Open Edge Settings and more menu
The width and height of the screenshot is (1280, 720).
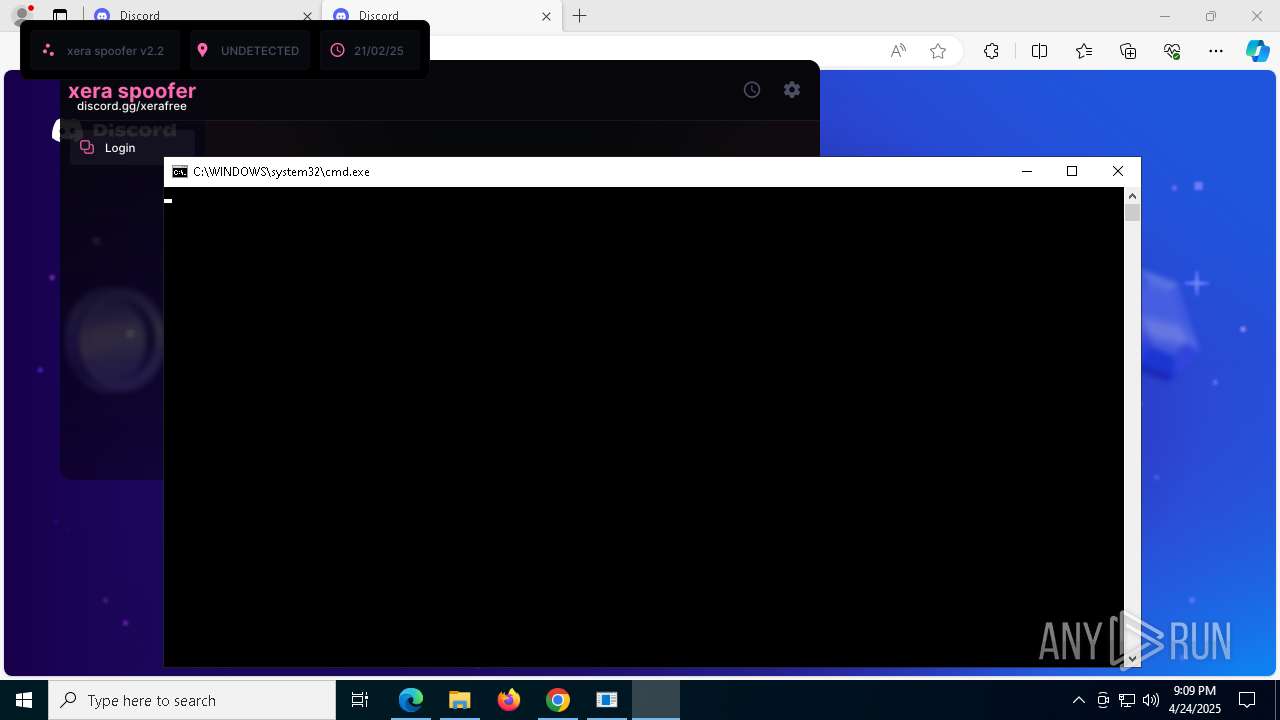tap(1216, 51)
